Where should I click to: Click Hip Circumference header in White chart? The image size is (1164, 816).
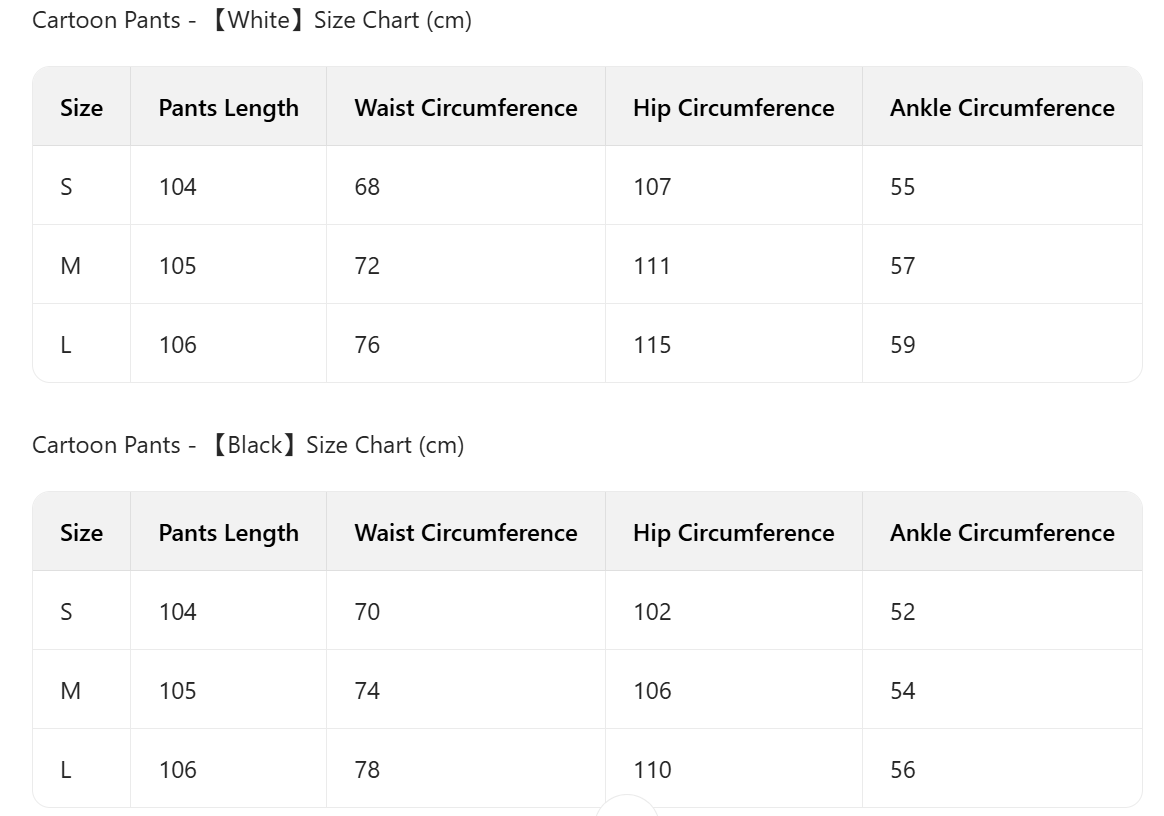pyautogui.click(x=733, y=108)
